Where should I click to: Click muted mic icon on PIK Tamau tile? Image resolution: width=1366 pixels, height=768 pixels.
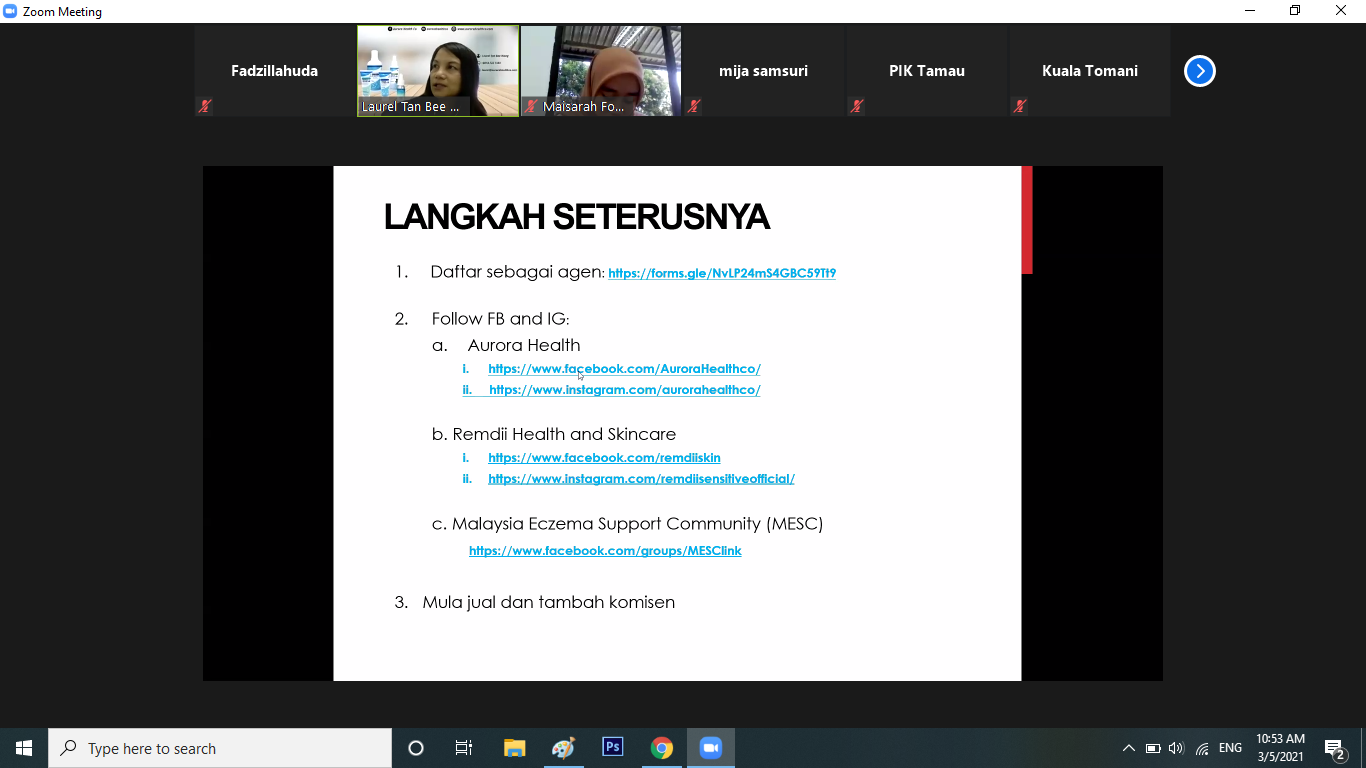click(857, 105)
